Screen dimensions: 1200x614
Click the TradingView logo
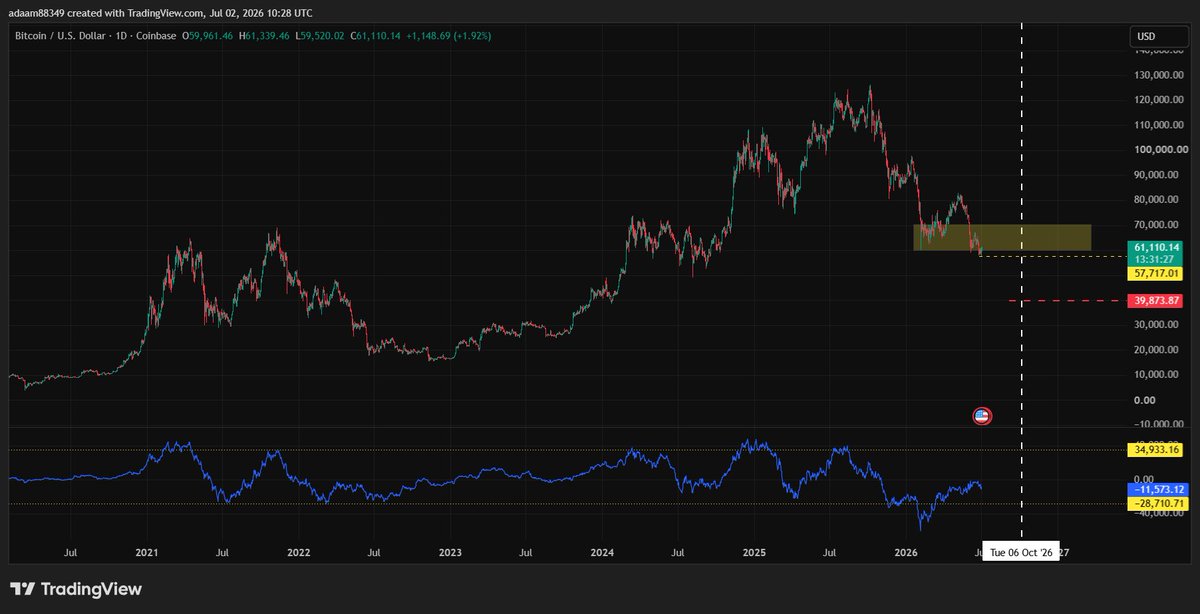pos(76,590)
